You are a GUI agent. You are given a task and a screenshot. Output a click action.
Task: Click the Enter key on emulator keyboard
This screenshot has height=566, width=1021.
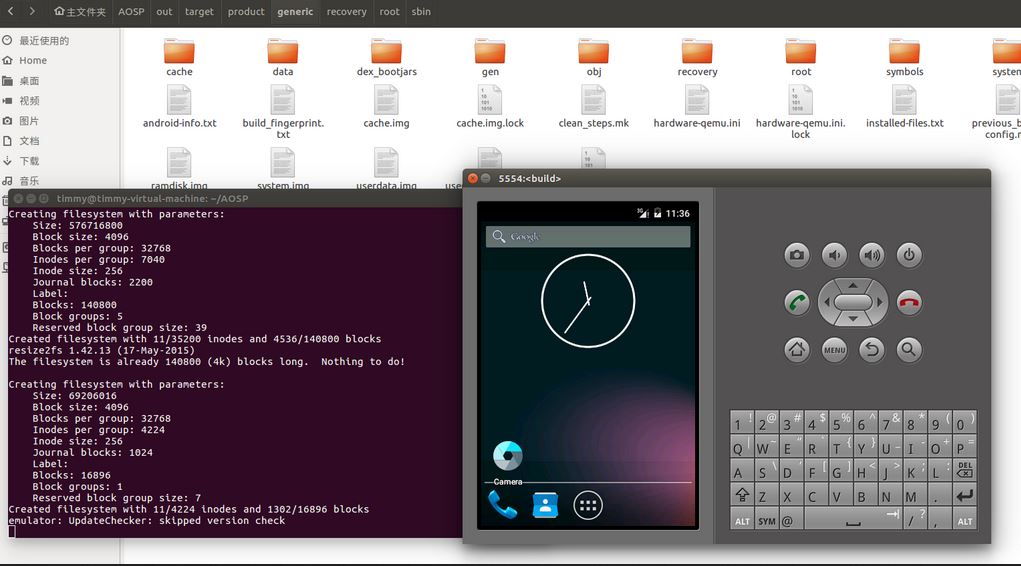pyautogui.click(x=964, y=496)
